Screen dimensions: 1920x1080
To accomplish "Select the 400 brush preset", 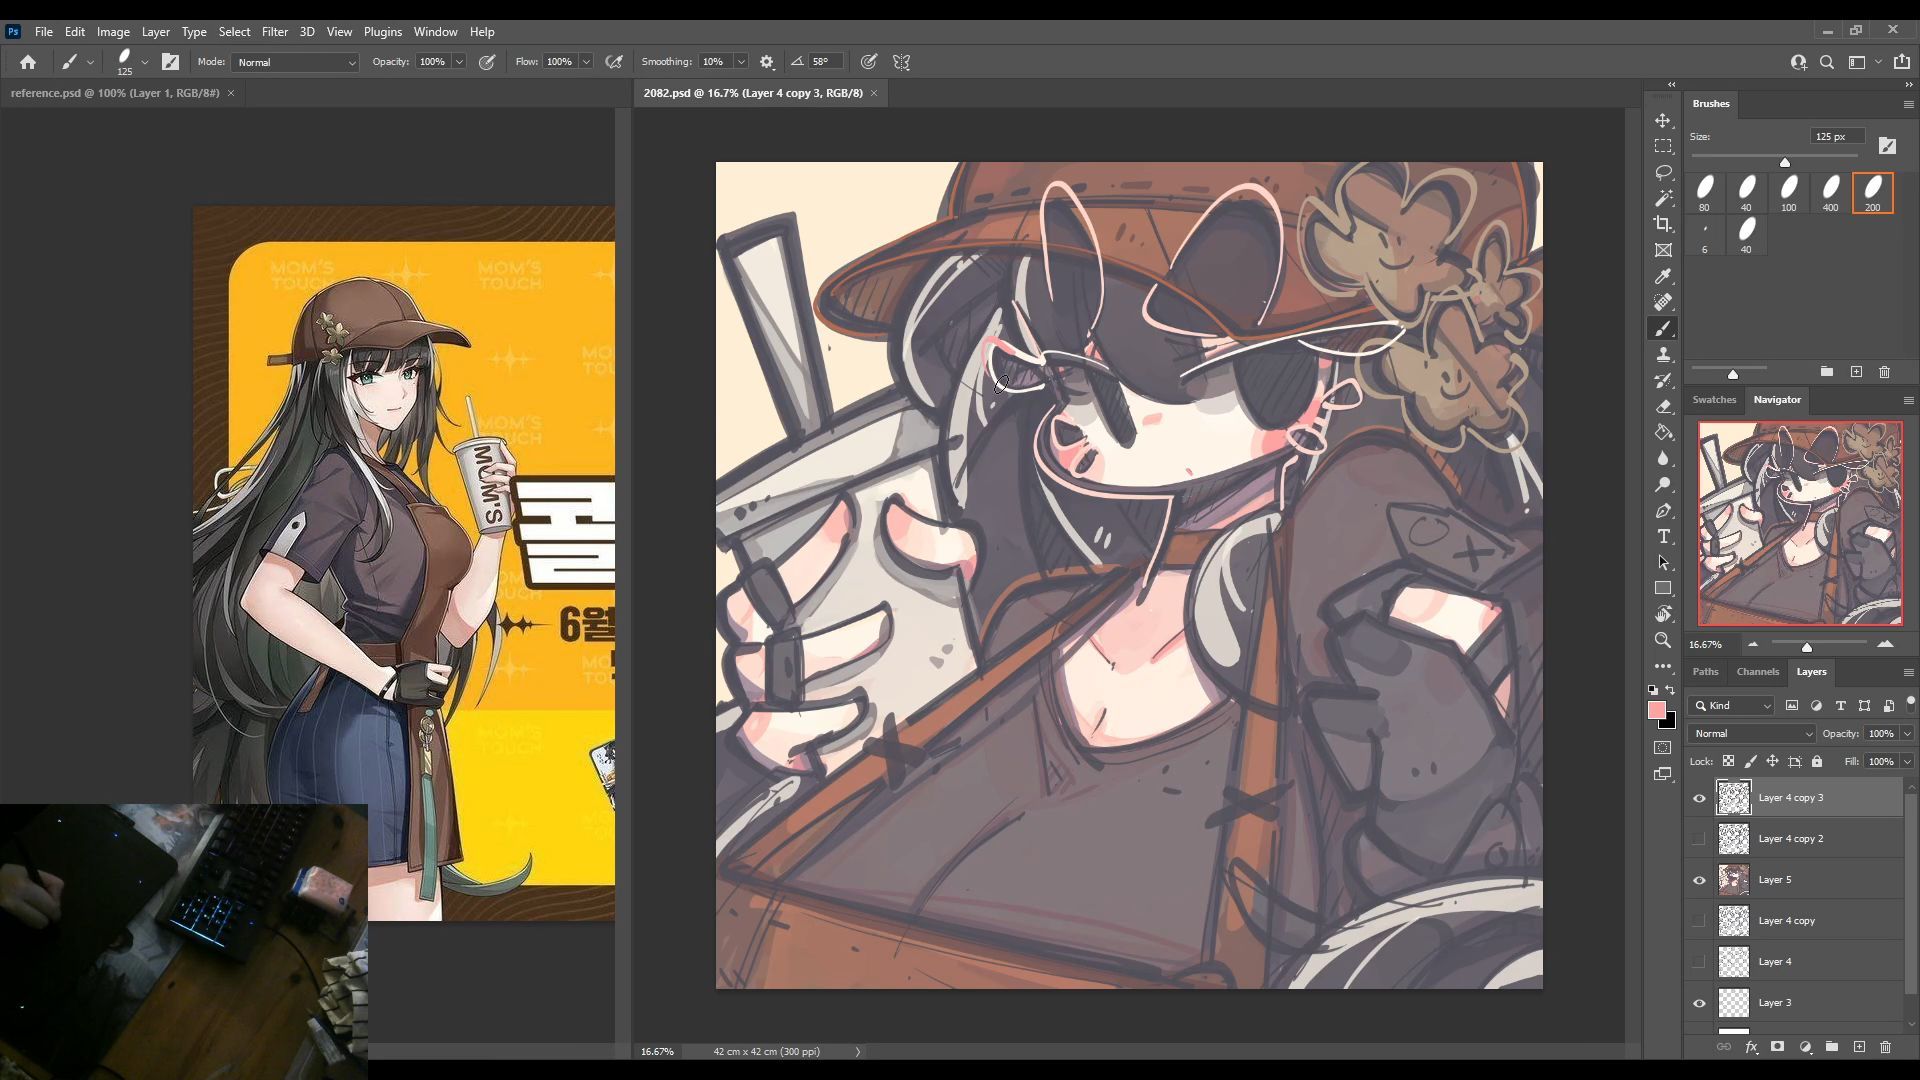I will click(x=1830, y=193).
